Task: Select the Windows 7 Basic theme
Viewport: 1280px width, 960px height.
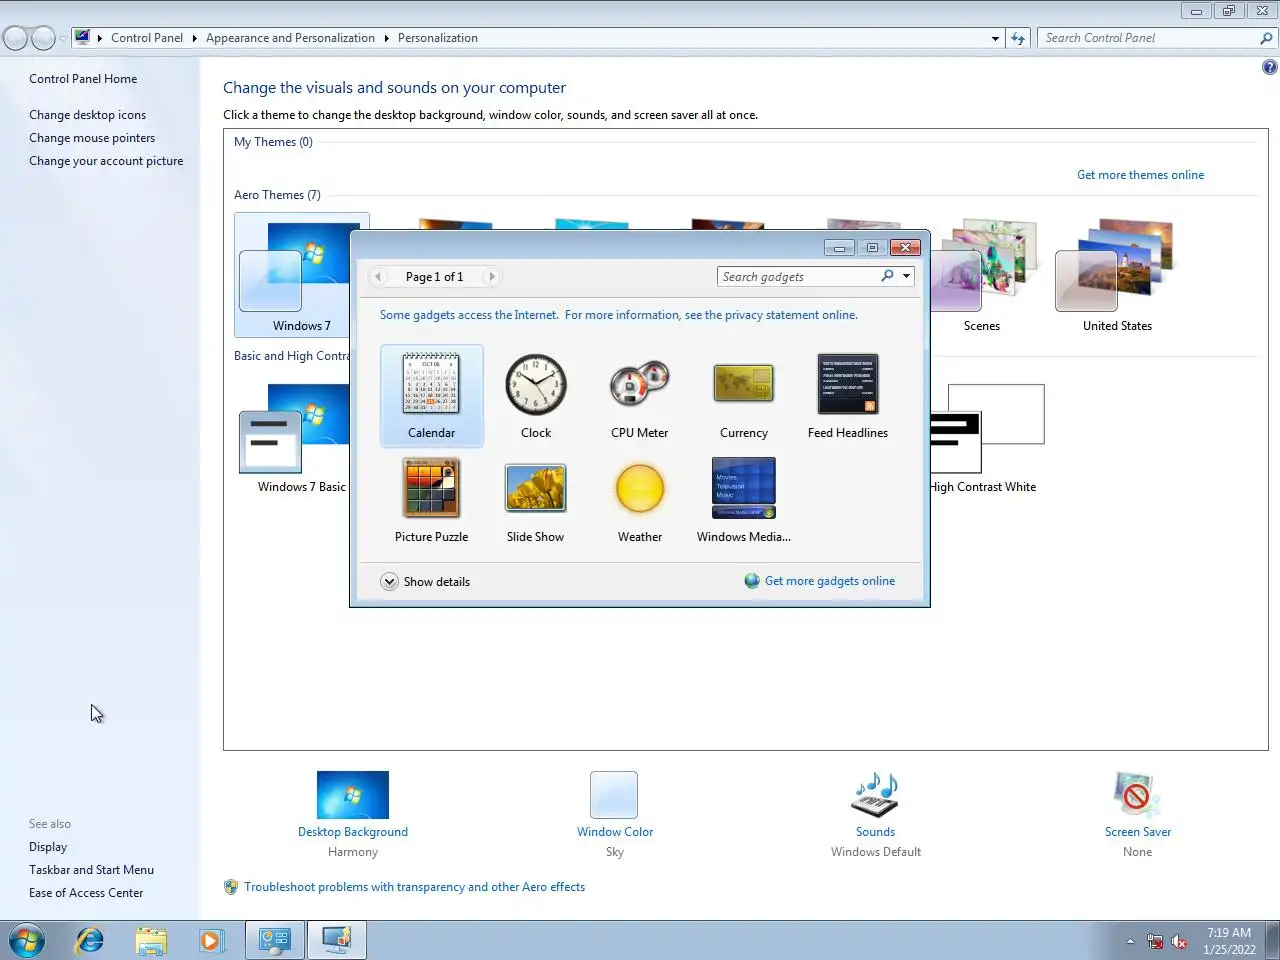Action: click(301, 438)
